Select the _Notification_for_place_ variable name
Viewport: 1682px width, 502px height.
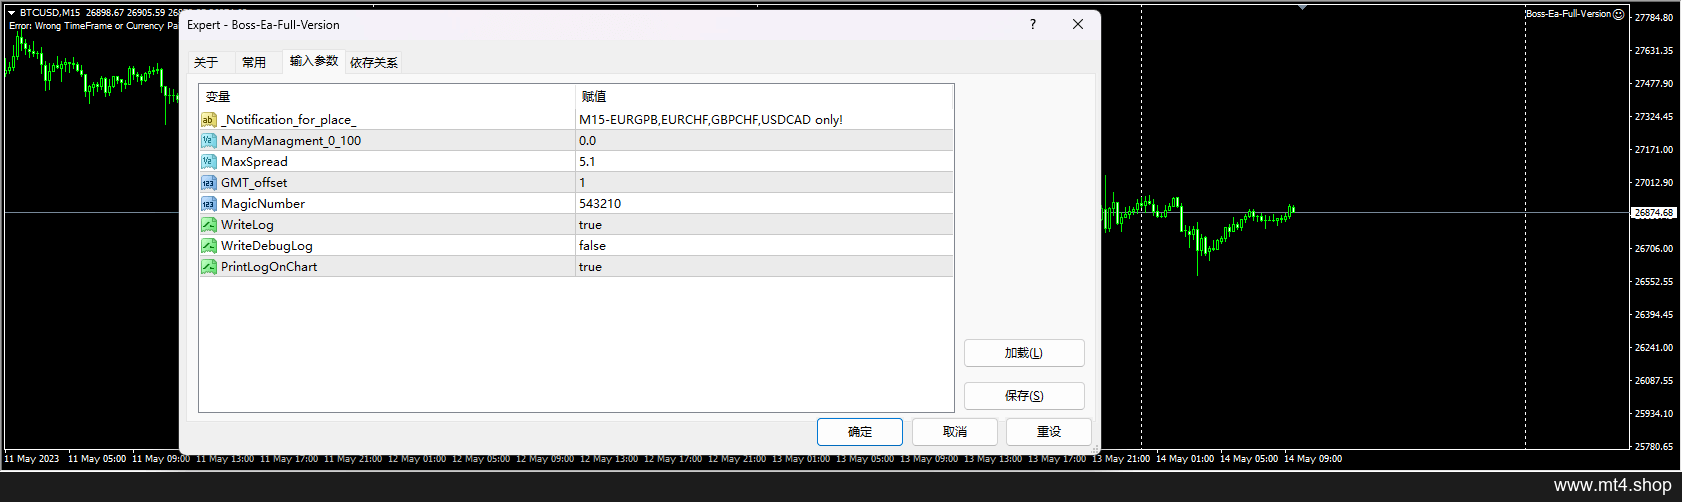click(x=288, y=120)
